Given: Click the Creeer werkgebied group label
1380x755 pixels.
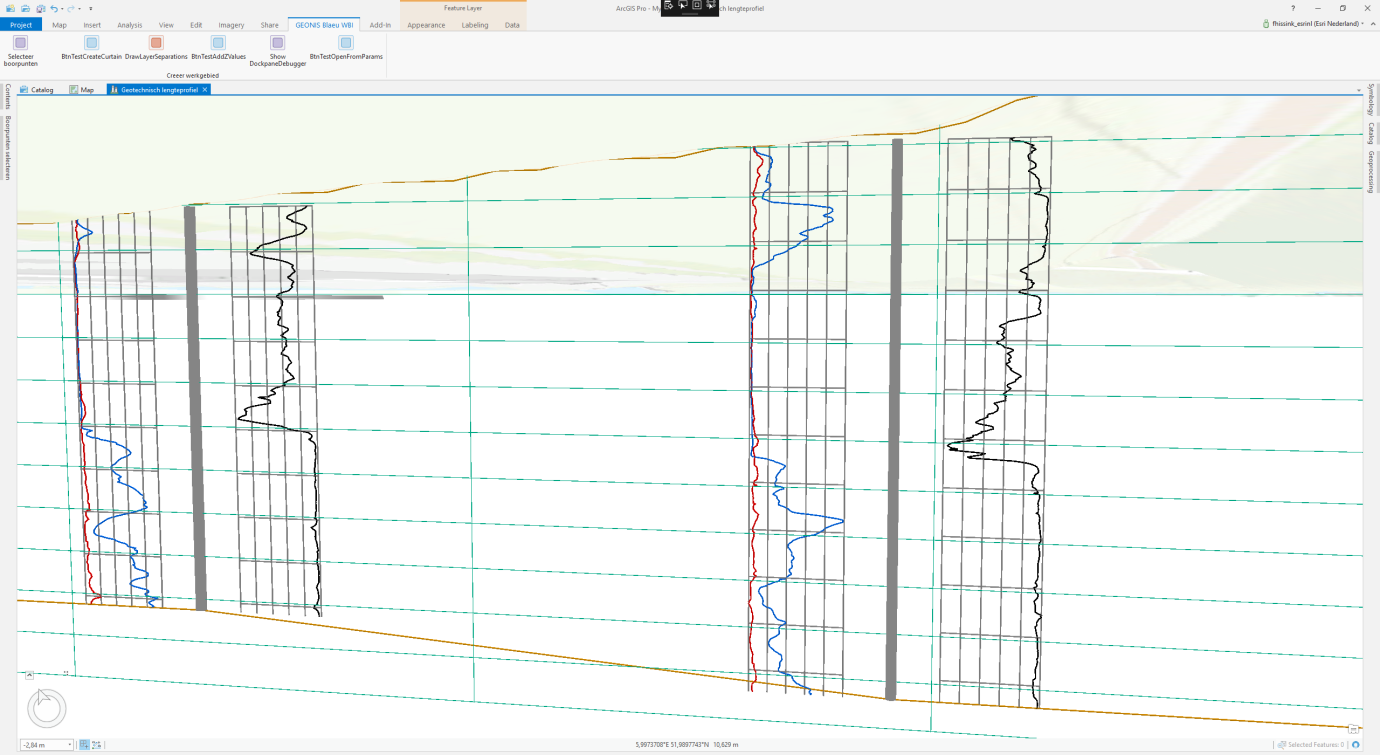Looking at the screenshot, I should (x=193, y=75).
